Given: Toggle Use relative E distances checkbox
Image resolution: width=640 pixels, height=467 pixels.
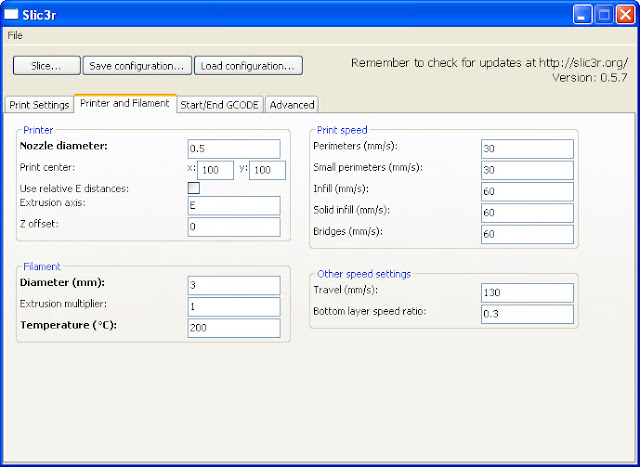Looking at the screenshot, I should point(193,188).
